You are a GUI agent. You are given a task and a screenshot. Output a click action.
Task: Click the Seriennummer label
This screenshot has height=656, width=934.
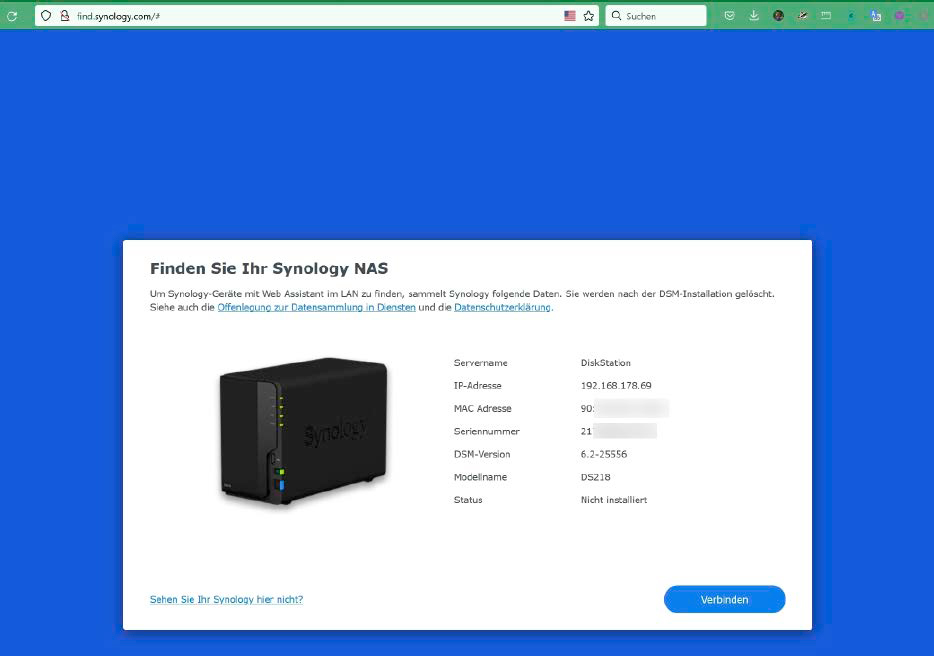[x=487, y=431]
